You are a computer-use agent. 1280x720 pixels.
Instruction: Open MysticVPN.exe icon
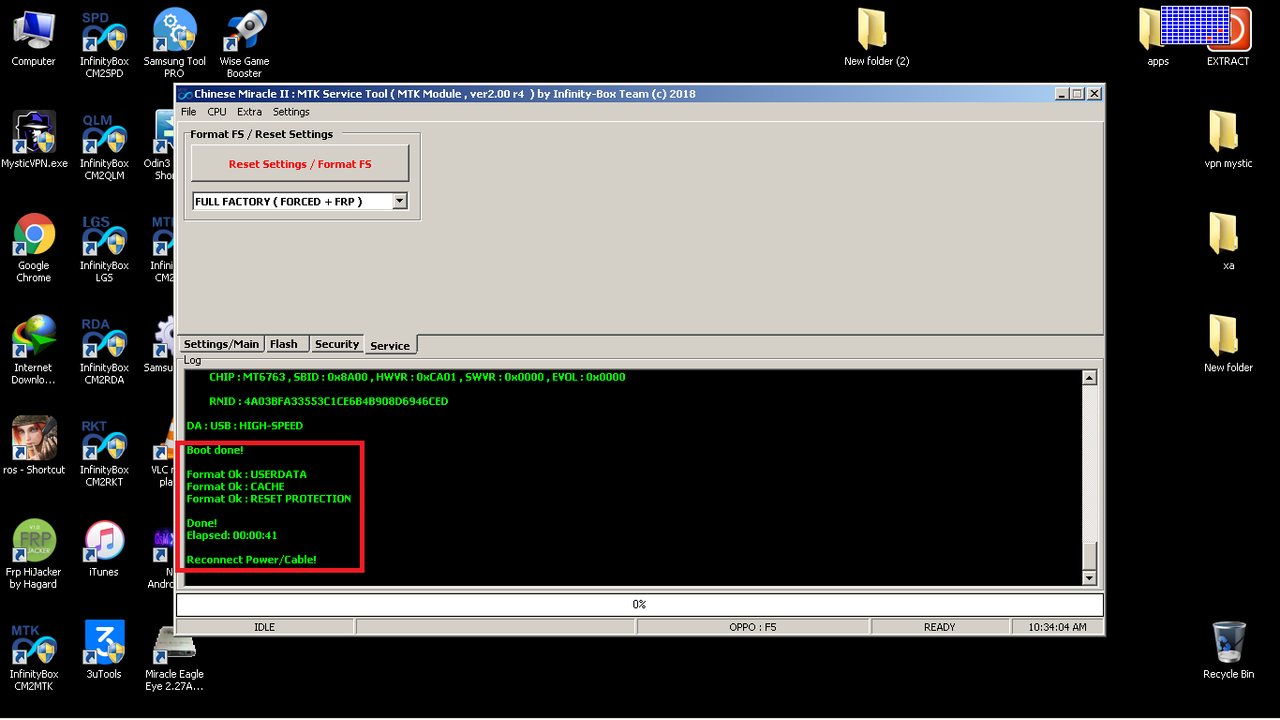point(34,140)
